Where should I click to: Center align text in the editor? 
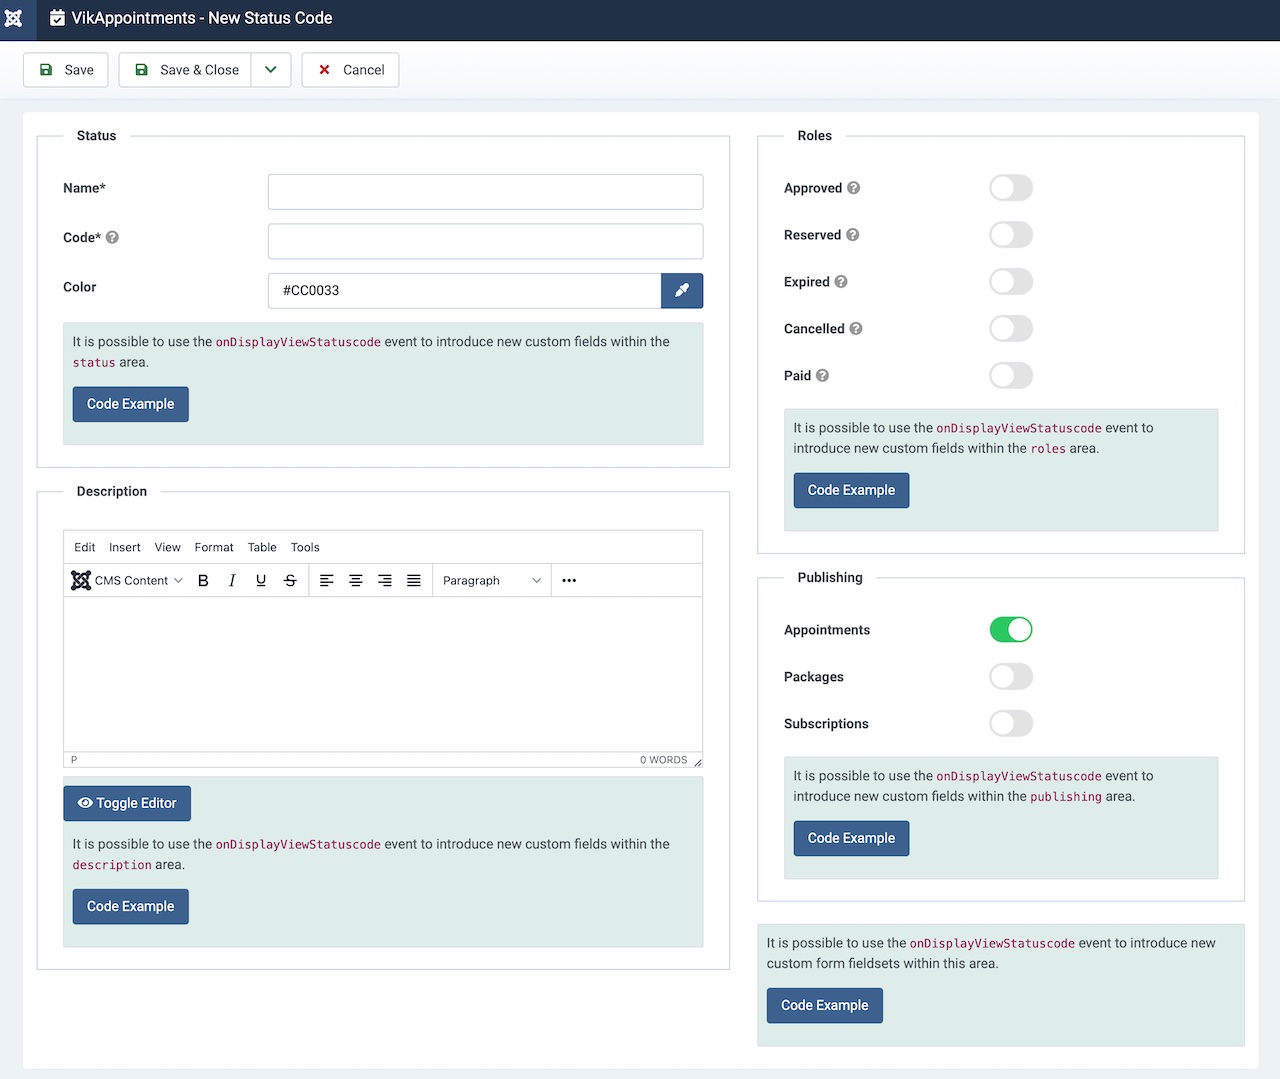(x=355, y=580)
